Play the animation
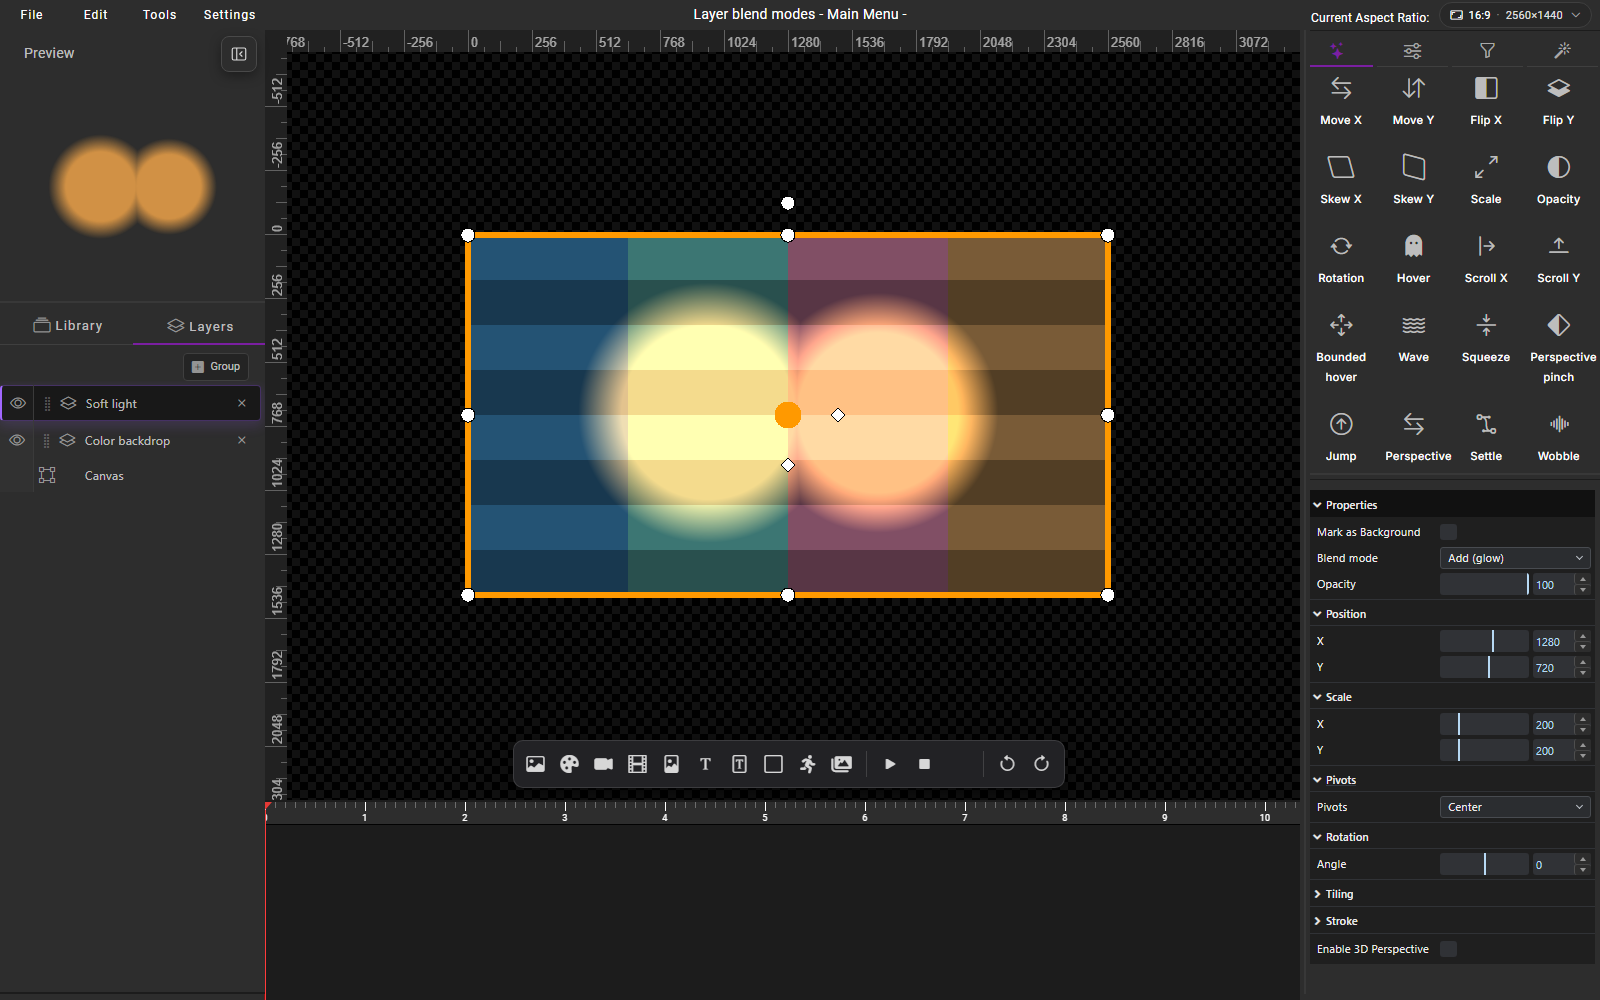 pyautogui.click(x=890, y=764)
